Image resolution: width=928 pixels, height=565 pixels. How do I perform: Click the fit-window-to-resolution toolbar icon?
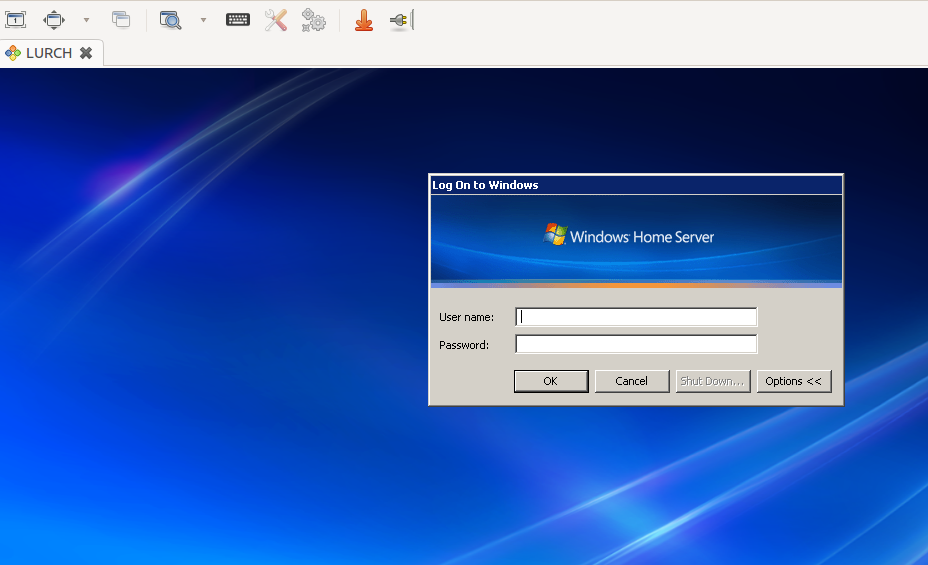pos(15,20)
